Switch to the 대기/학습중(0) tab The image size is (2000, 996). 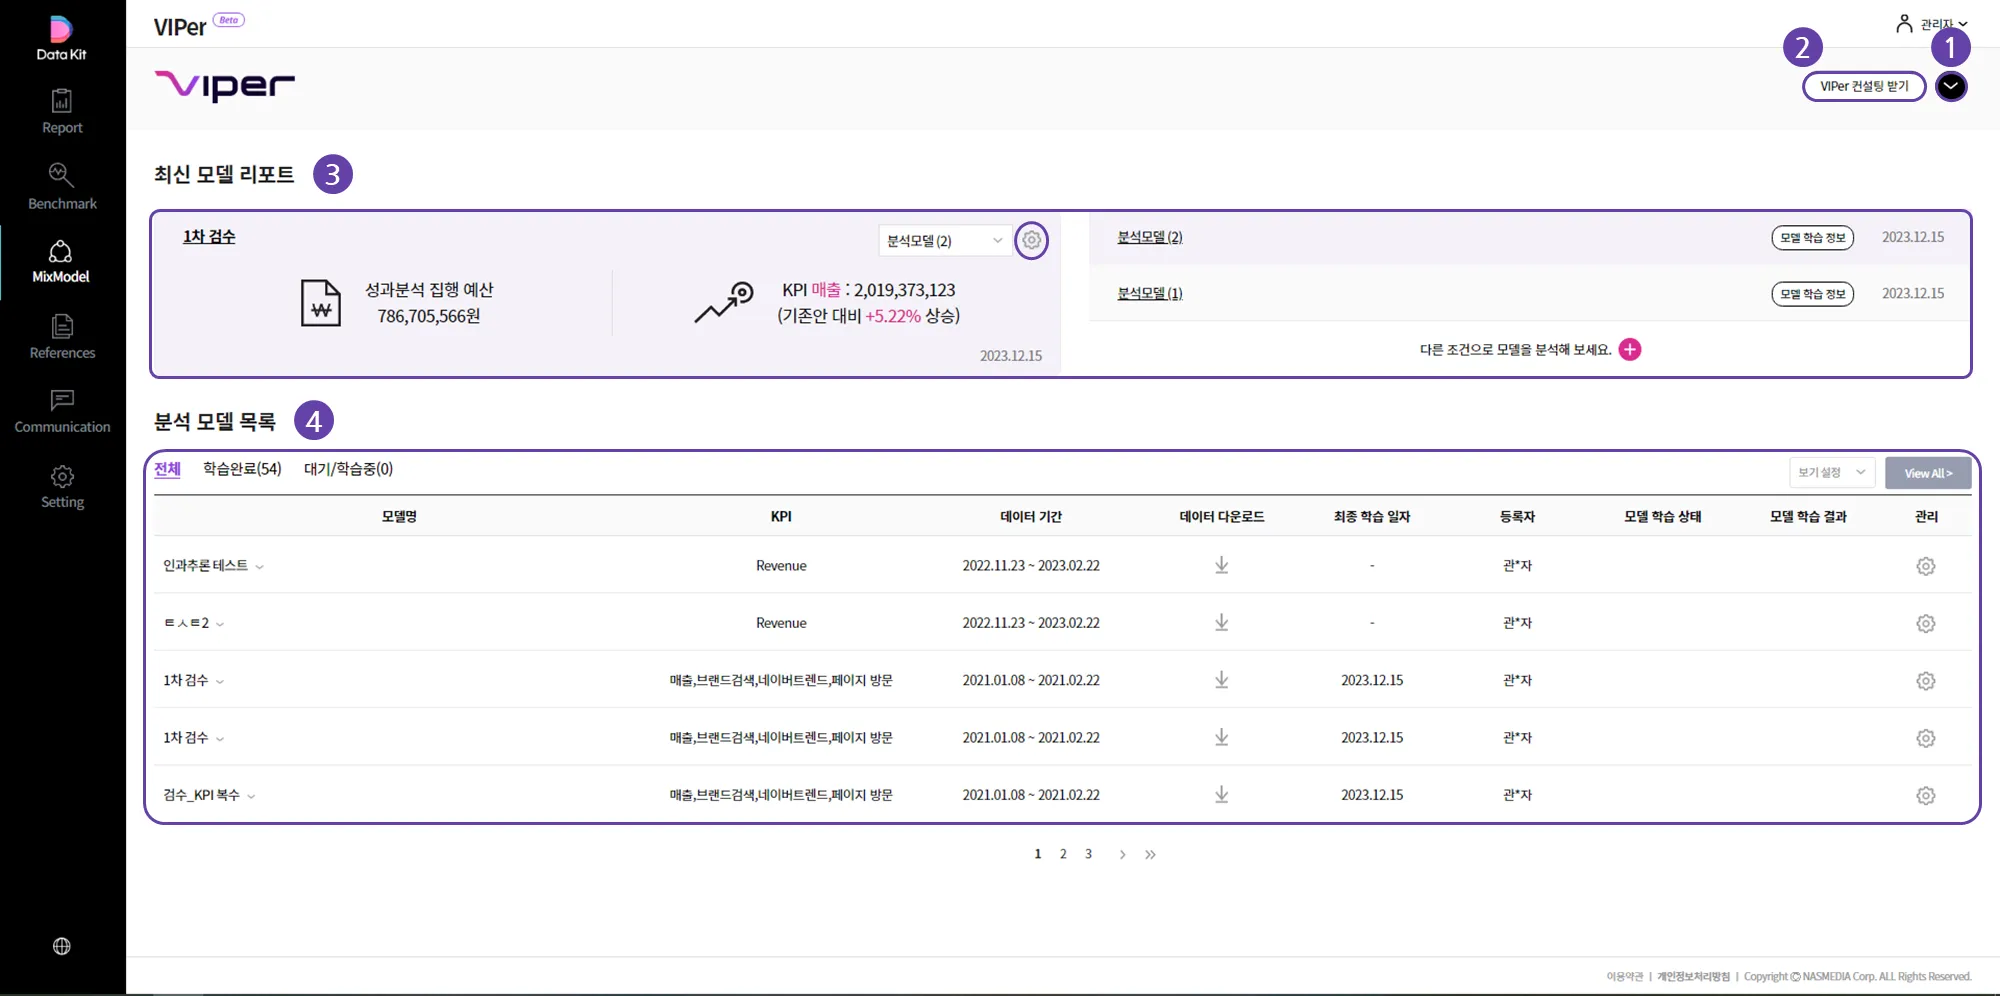point(348,469)
